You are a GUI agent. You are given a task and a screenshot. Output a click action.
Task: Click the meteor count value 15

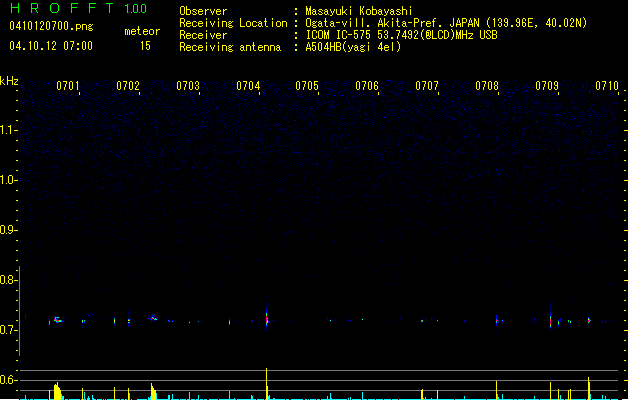pyautogui.click(x=145, y=46)
